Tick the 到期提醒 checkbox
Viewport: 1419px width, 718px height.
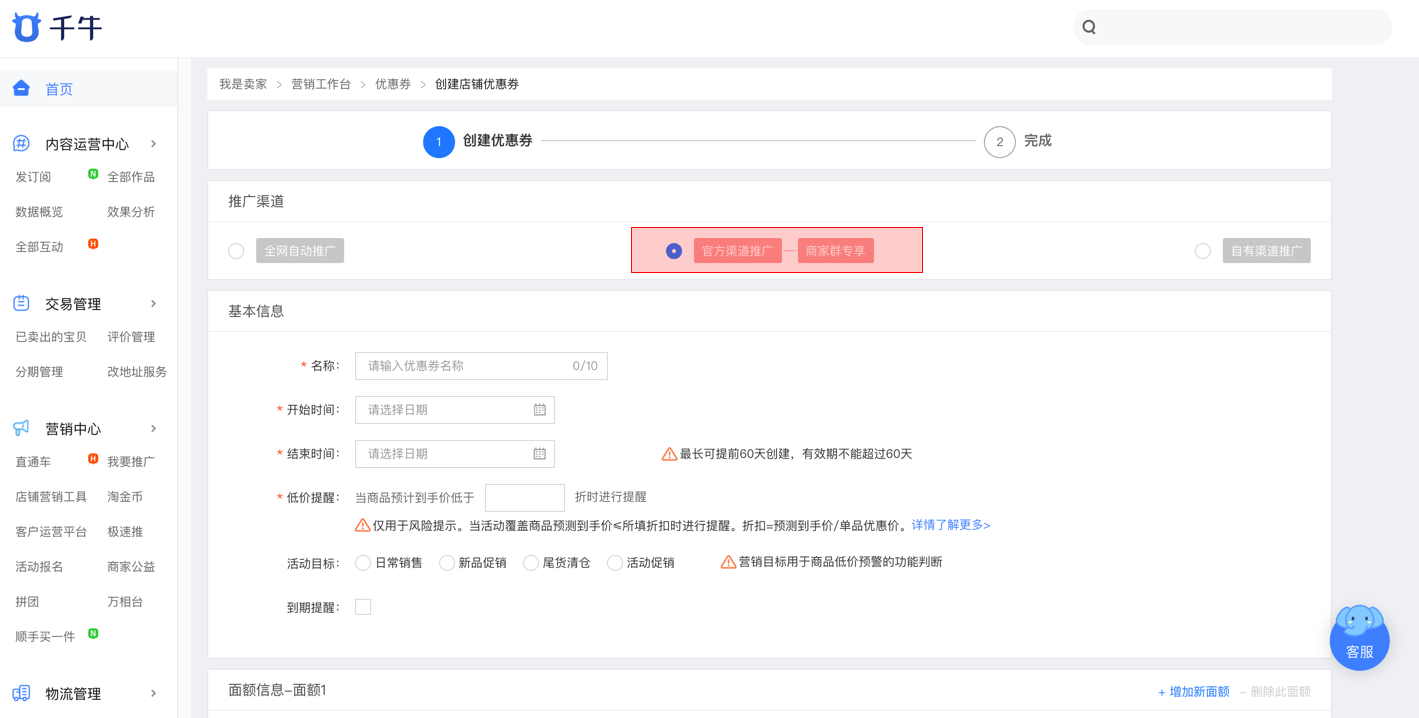pyautogui.click(x=363, y=607)
